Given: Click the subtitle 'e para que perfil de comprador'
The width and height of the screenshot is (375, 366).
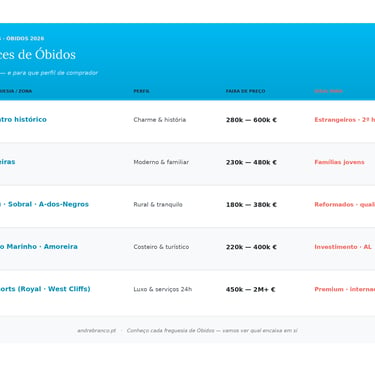Looking at the screenshot, I should tap(53, 73).
